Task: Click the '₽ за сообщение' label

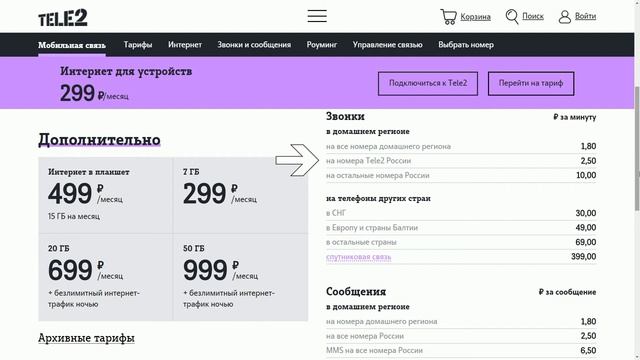Action: pyautogui.click(x=567, y=292)
